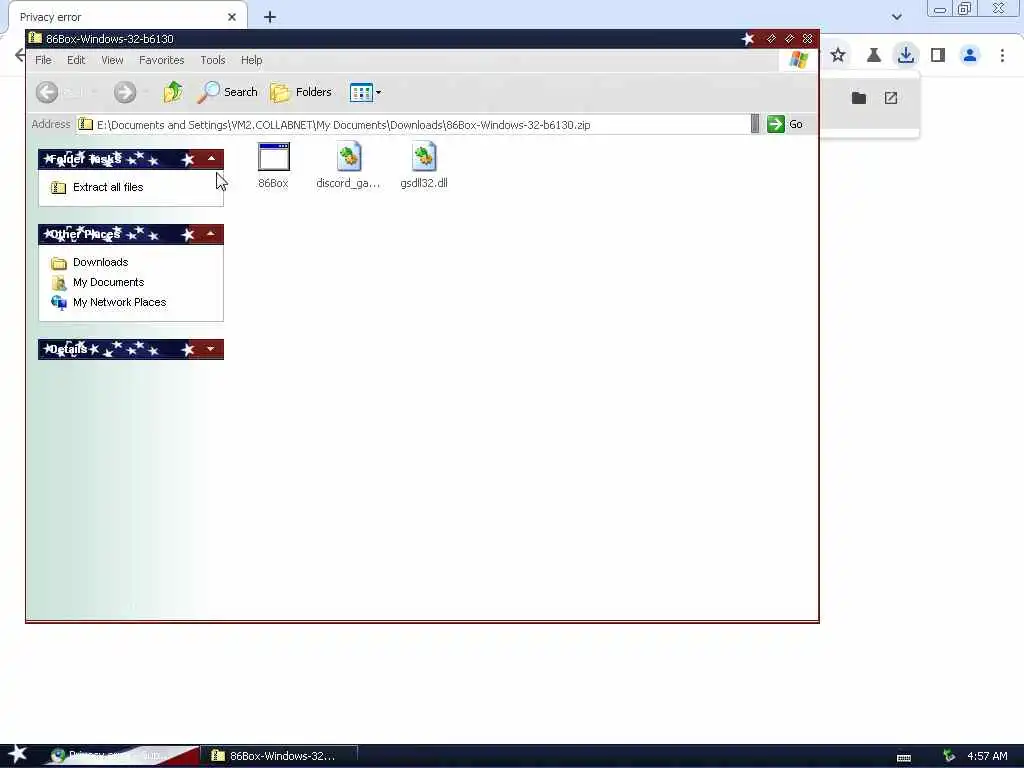Image resolution: width=1024 pixels, height=768 pixels.
Task: Click the Windows flag logo
Action: point(798,60)
